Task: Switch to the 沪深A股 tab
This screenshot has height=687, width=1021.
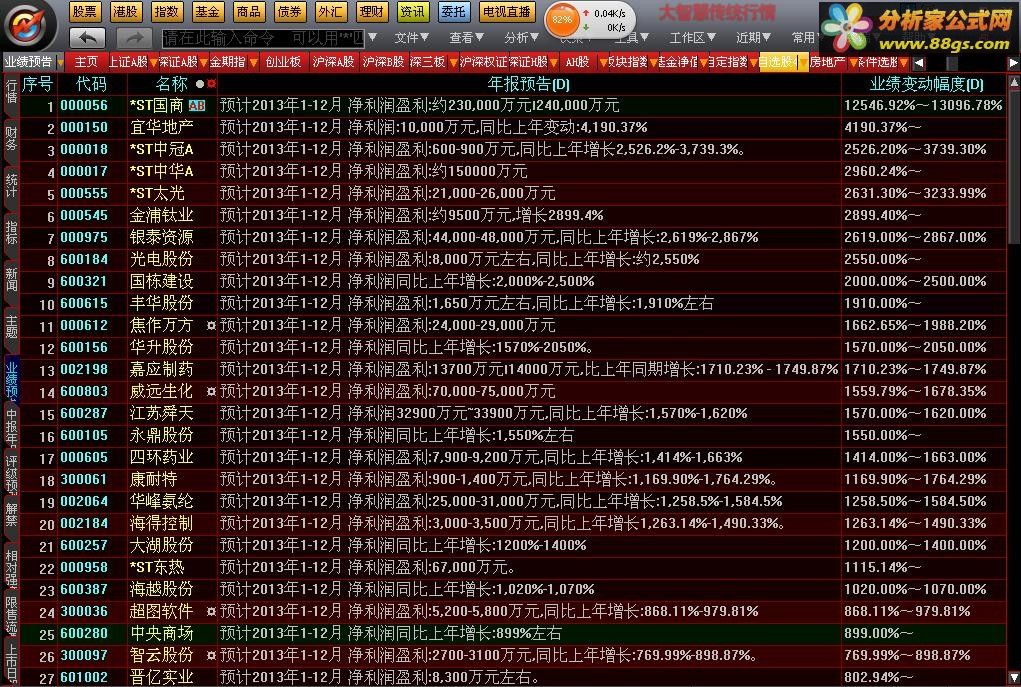Action: 333,62
